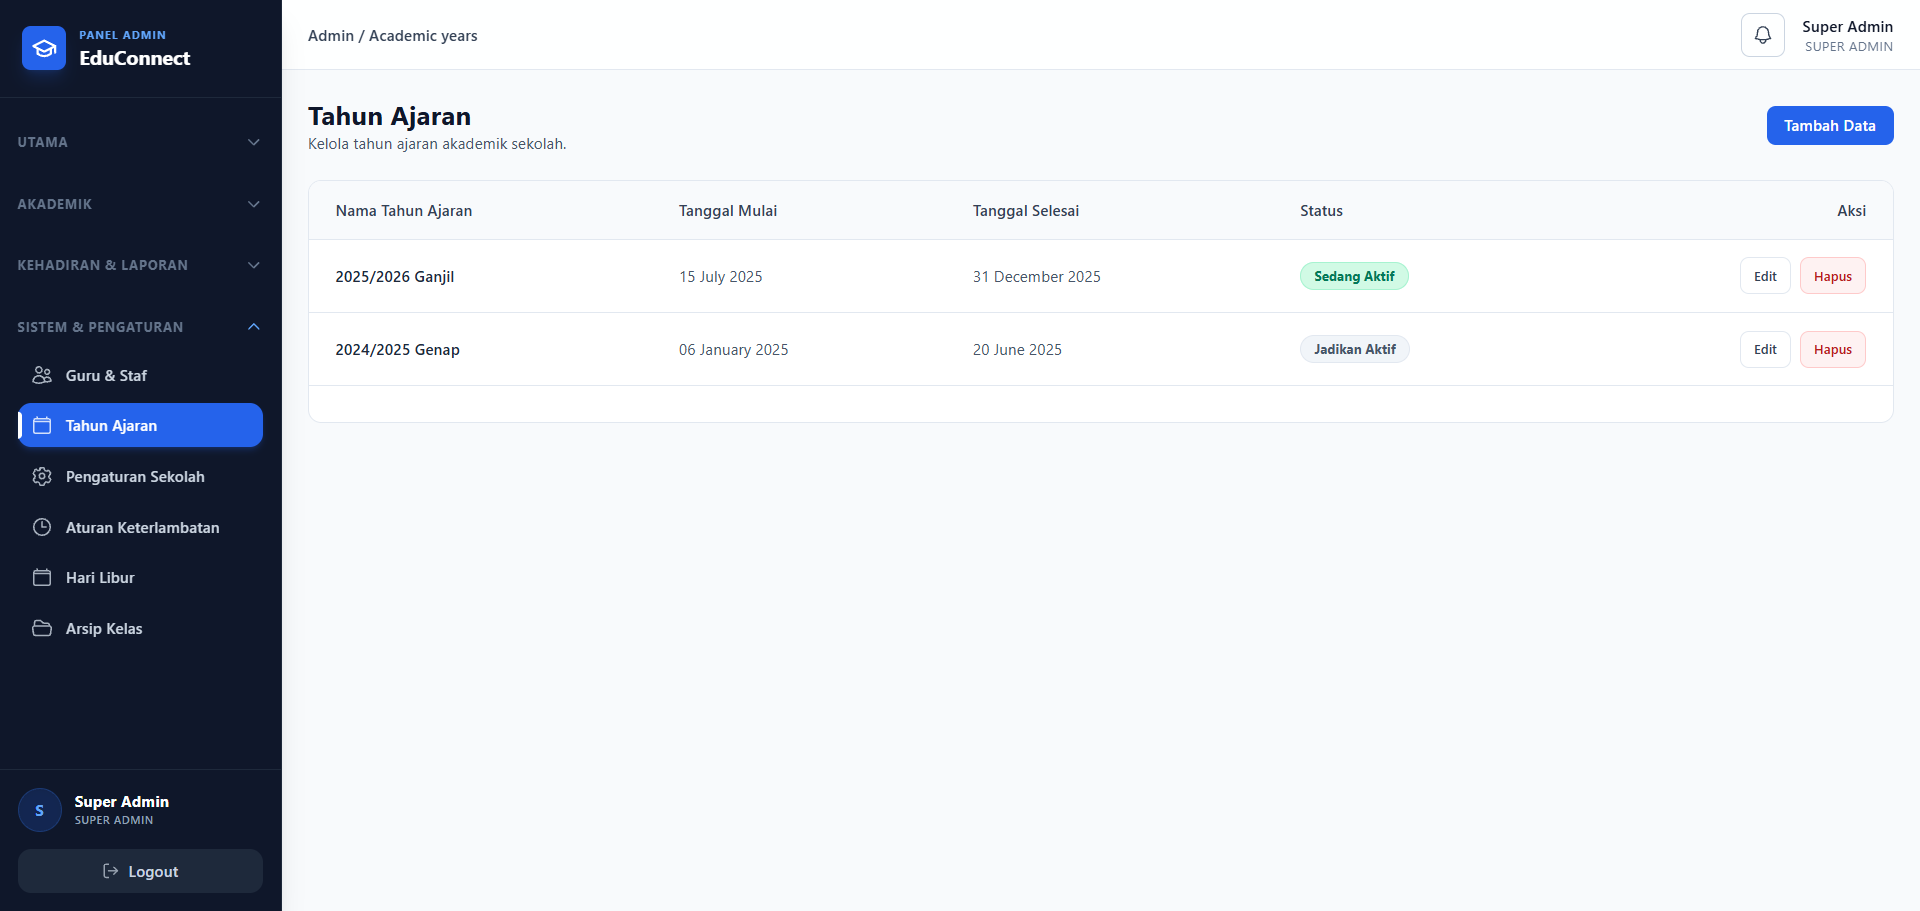Click the Admin breadcrumb link
The height and width of the screenshot is (911, 1920).
331,36
